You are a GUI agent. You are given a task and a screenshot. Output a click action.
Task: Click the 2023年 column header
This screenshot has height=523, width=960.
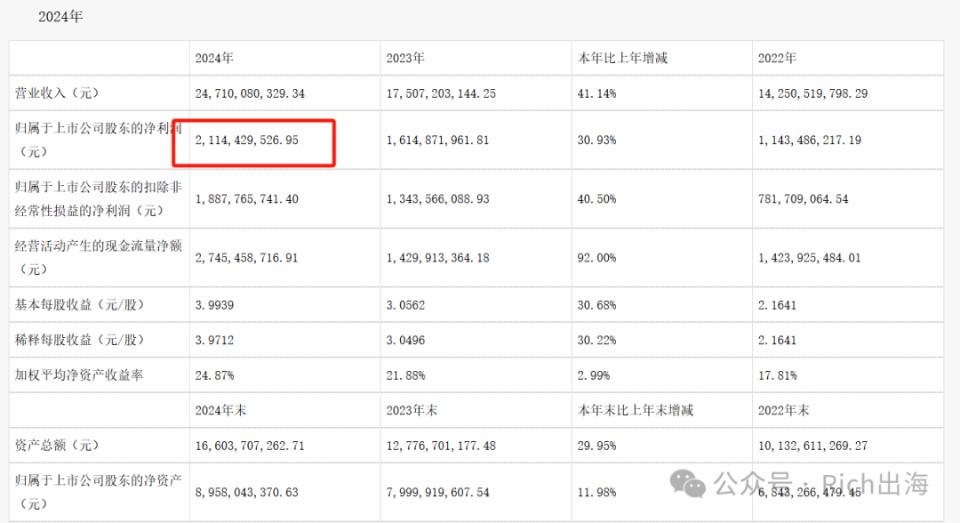(x=405, y=58)
